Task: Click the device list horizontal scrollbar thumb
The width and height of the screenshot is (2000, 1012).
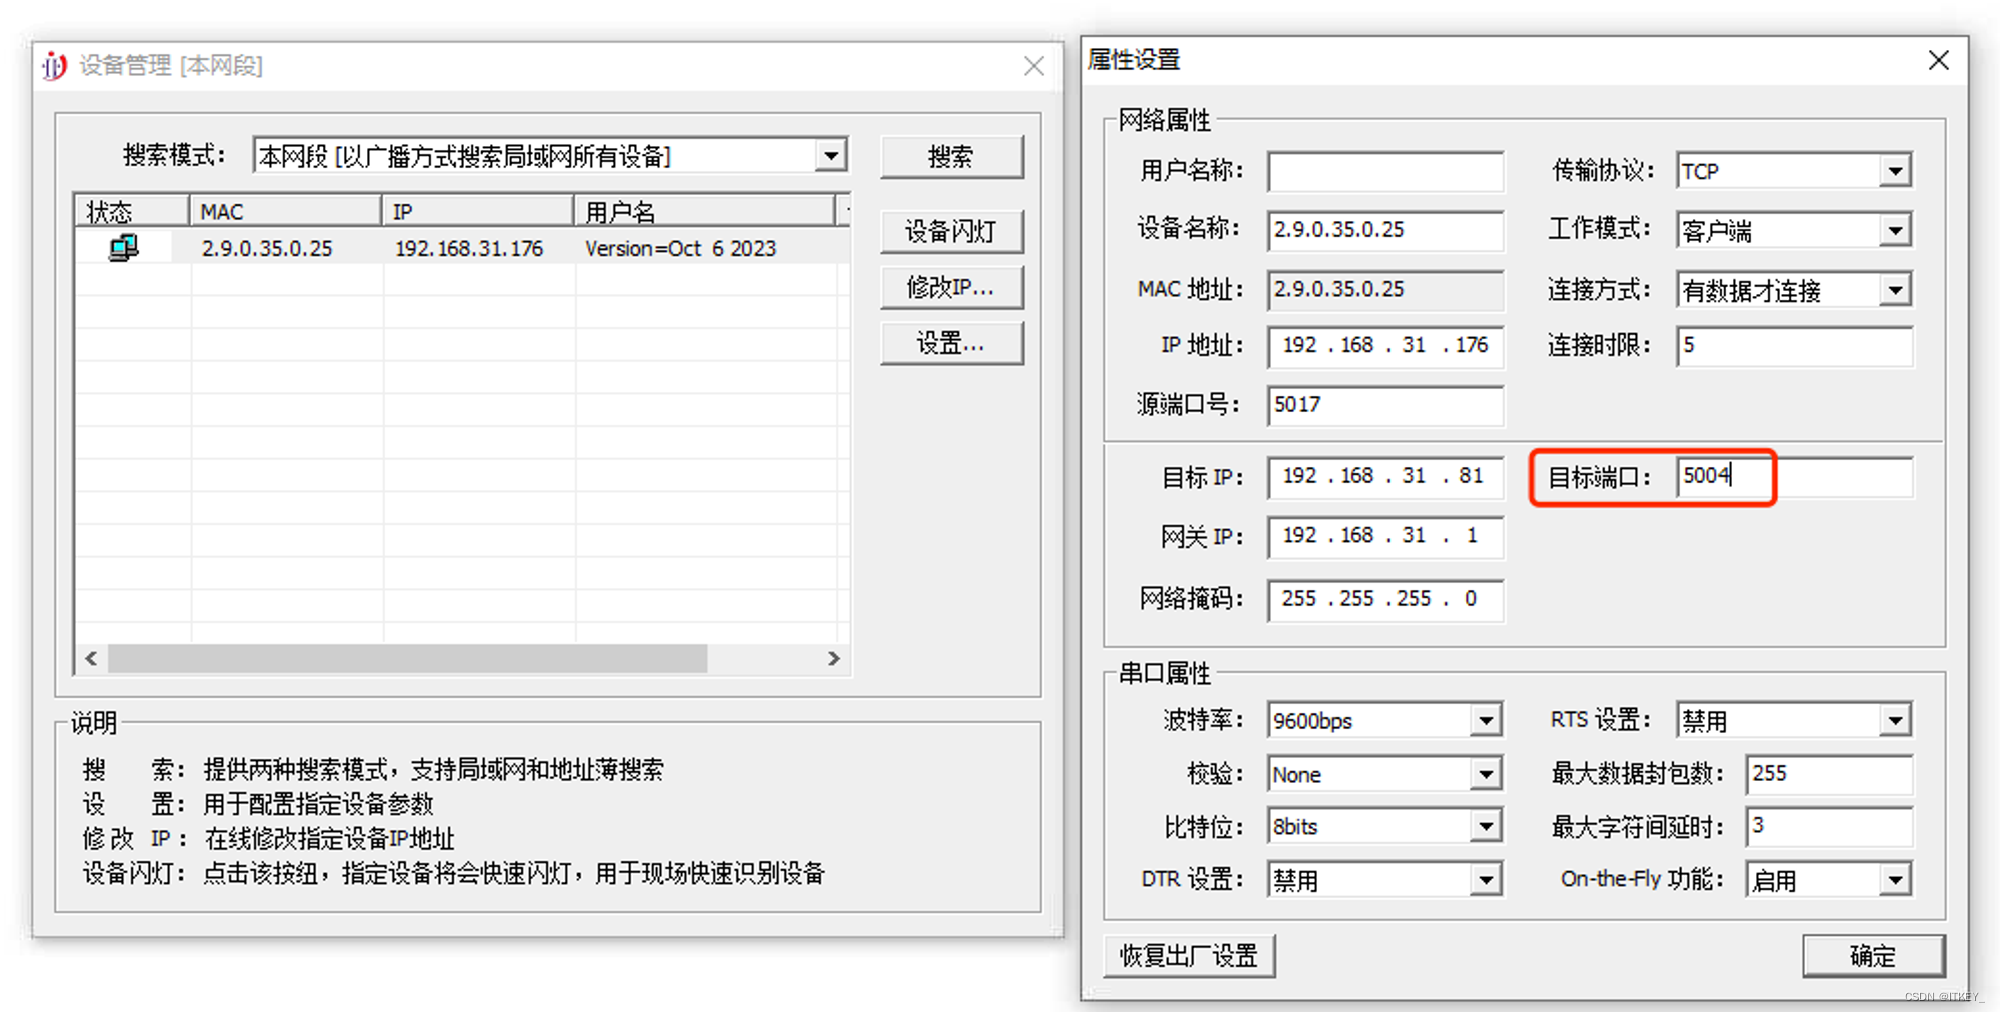Action: 408,658
